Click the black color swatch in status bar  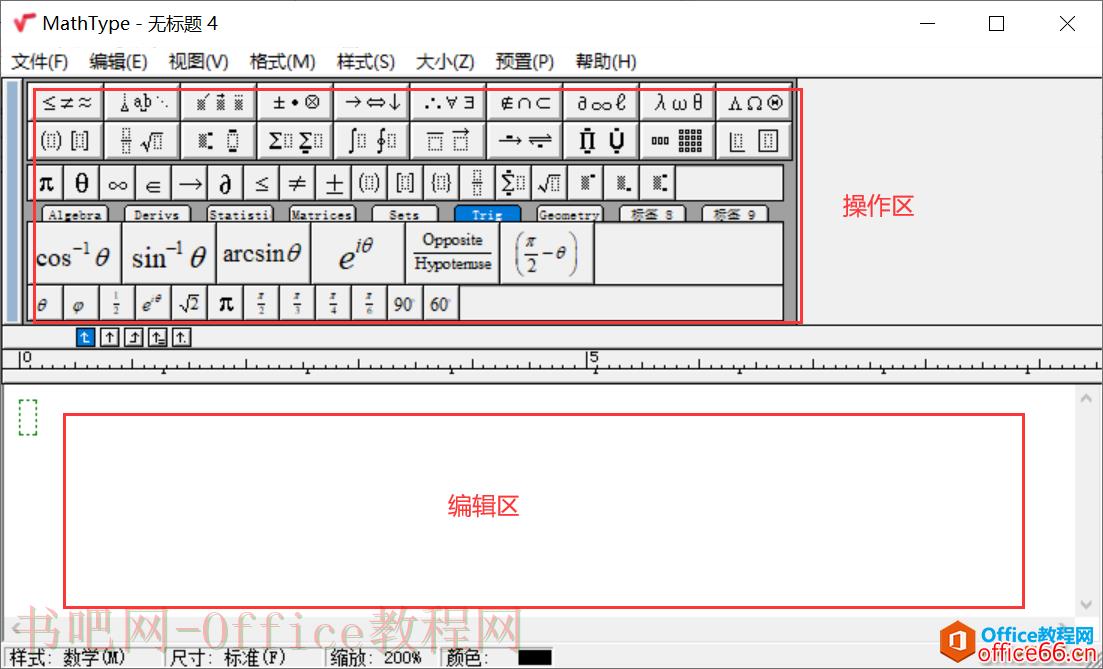(535, 658)
